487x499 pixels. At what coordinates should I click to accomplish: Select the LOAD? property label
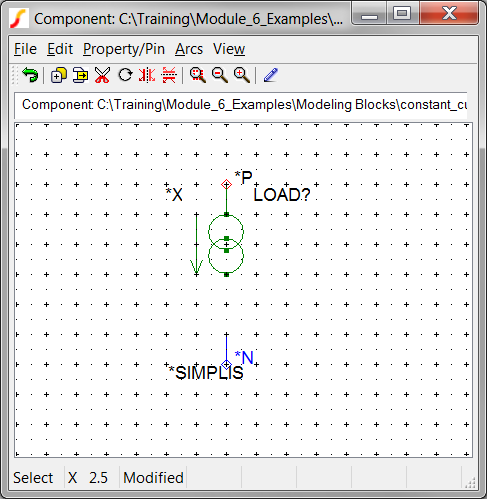[282, 195]
